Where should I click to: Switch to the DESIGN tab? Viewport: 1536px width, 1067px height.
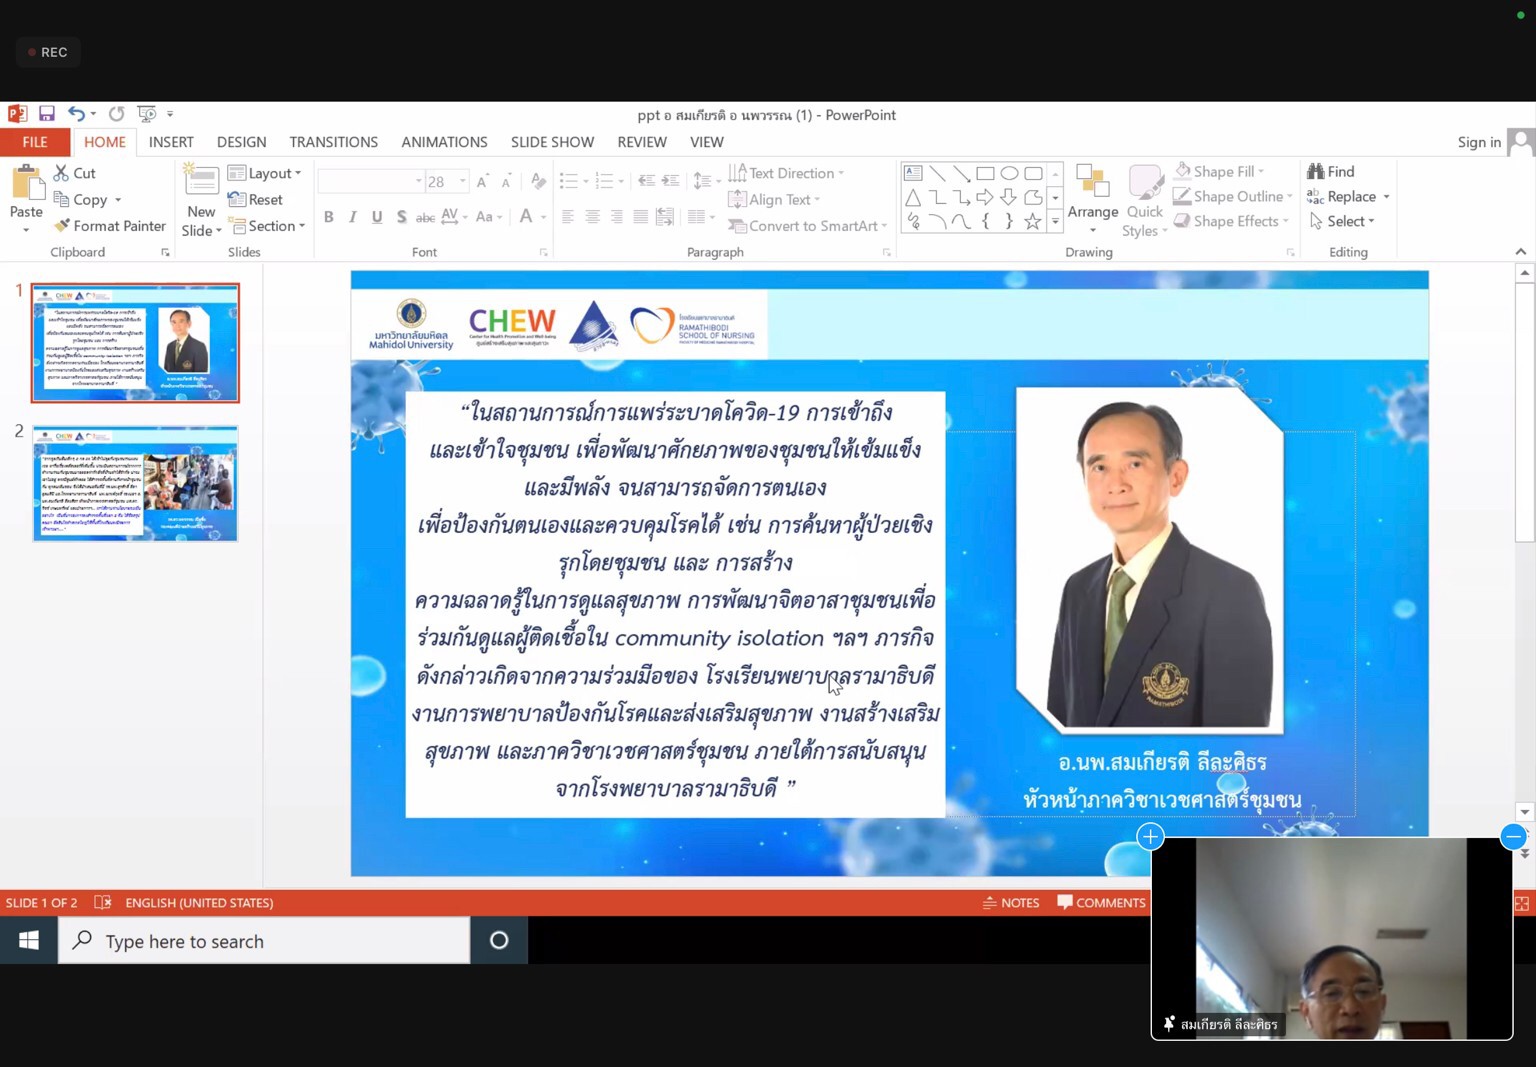pos(241,142)
